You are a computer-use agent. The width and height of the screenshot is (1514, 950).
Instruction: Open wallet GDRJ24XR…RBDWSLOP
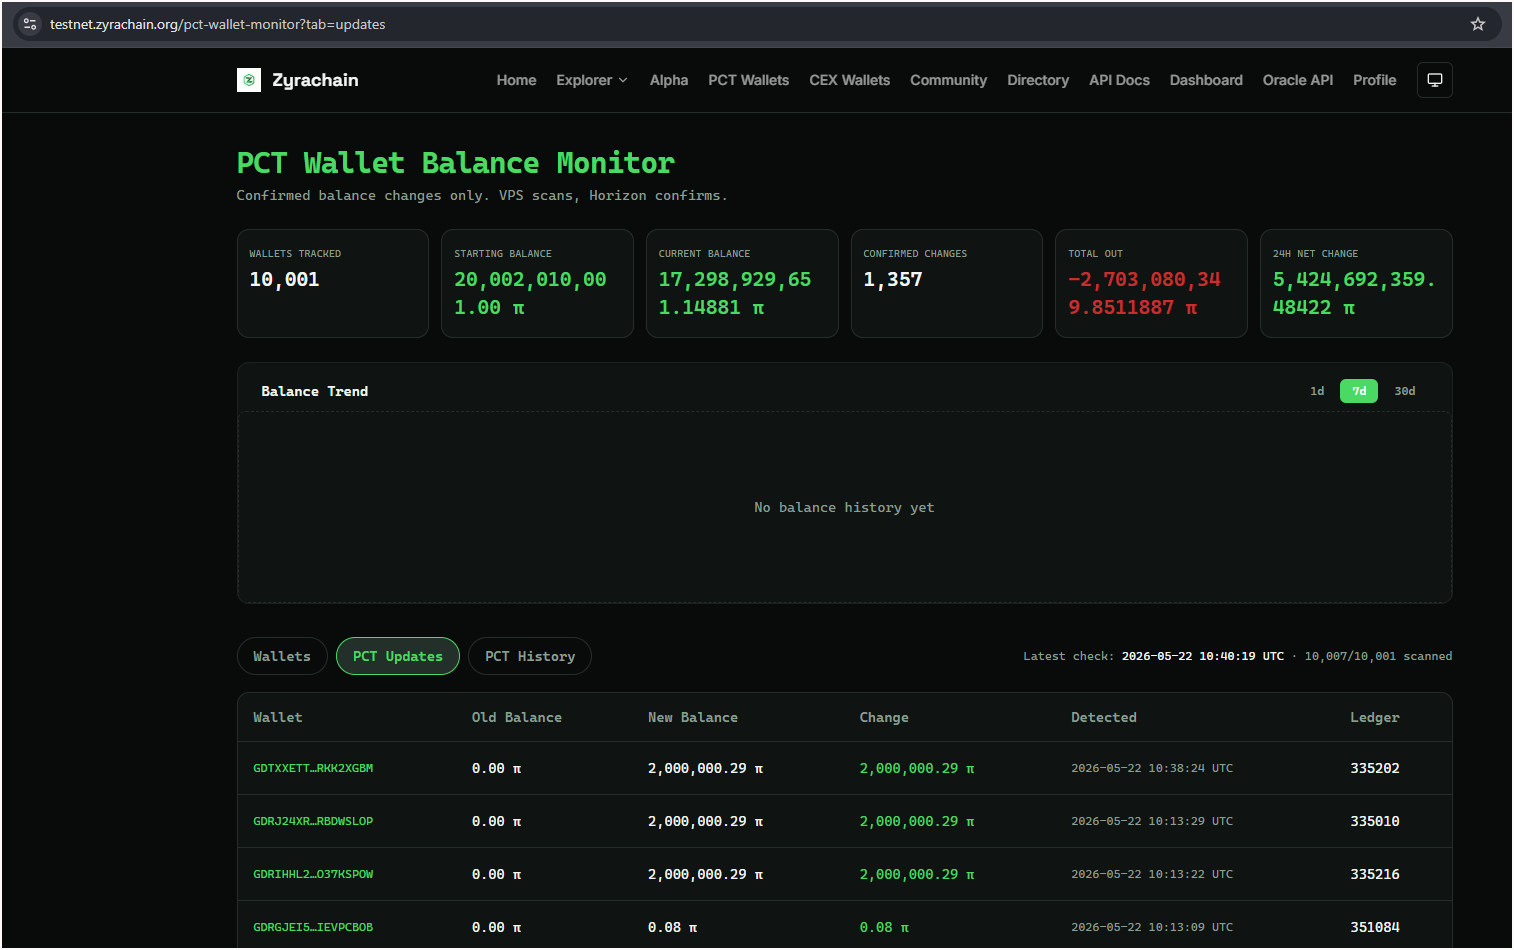tap(313, 821)
